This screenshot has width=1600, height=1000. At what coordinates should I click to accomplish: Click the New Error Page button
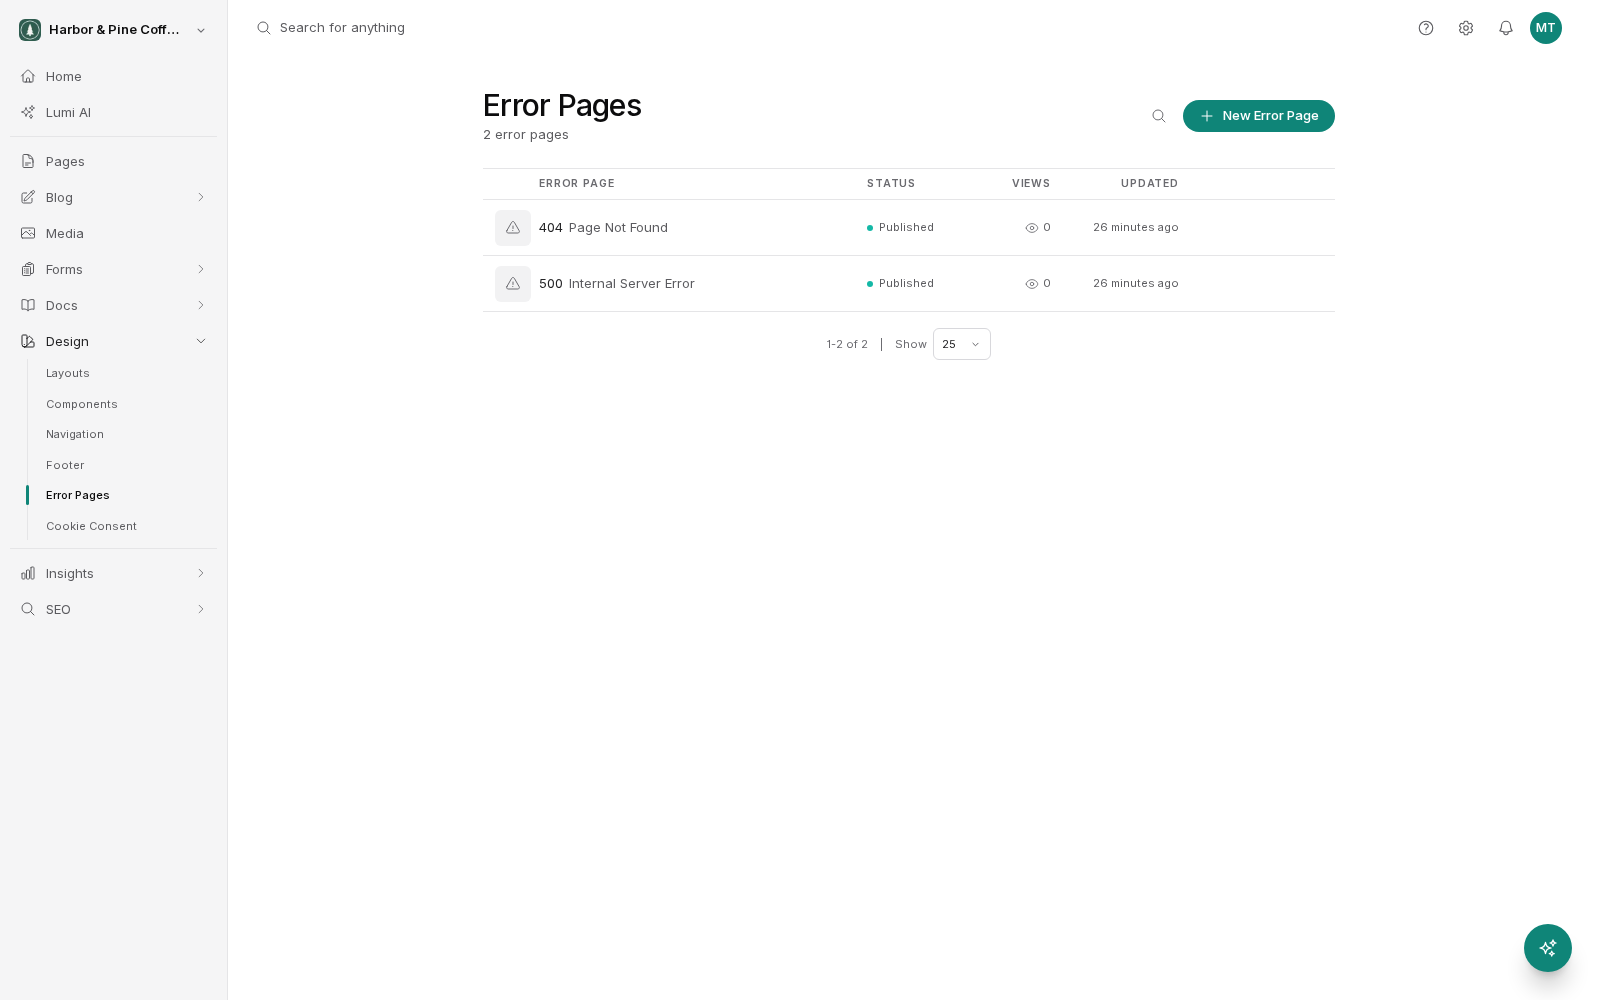coord(1259,116)
